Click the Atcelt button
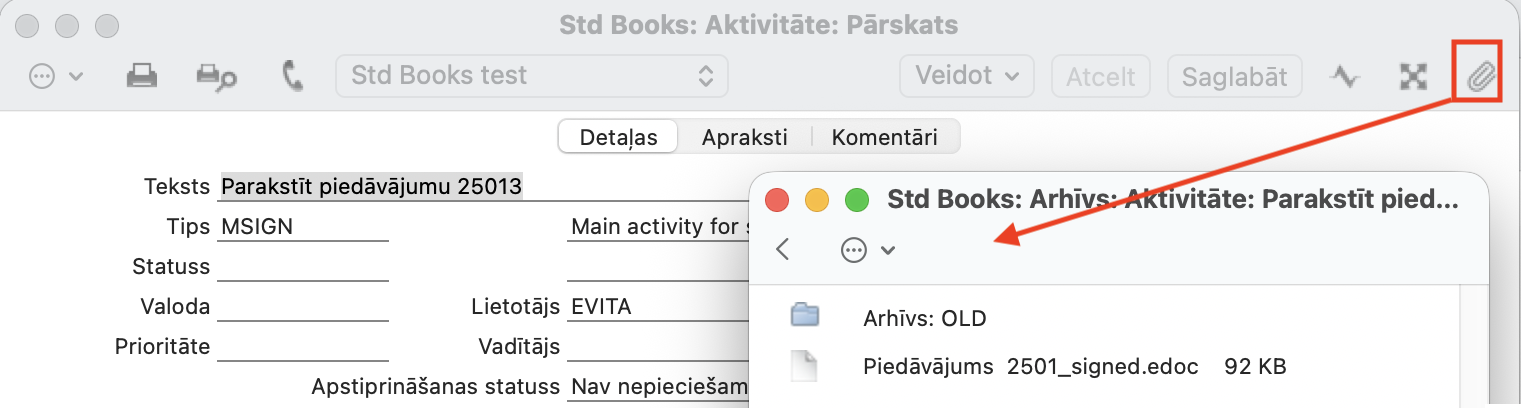The image size is (1521, 408). click(1100, 76)
